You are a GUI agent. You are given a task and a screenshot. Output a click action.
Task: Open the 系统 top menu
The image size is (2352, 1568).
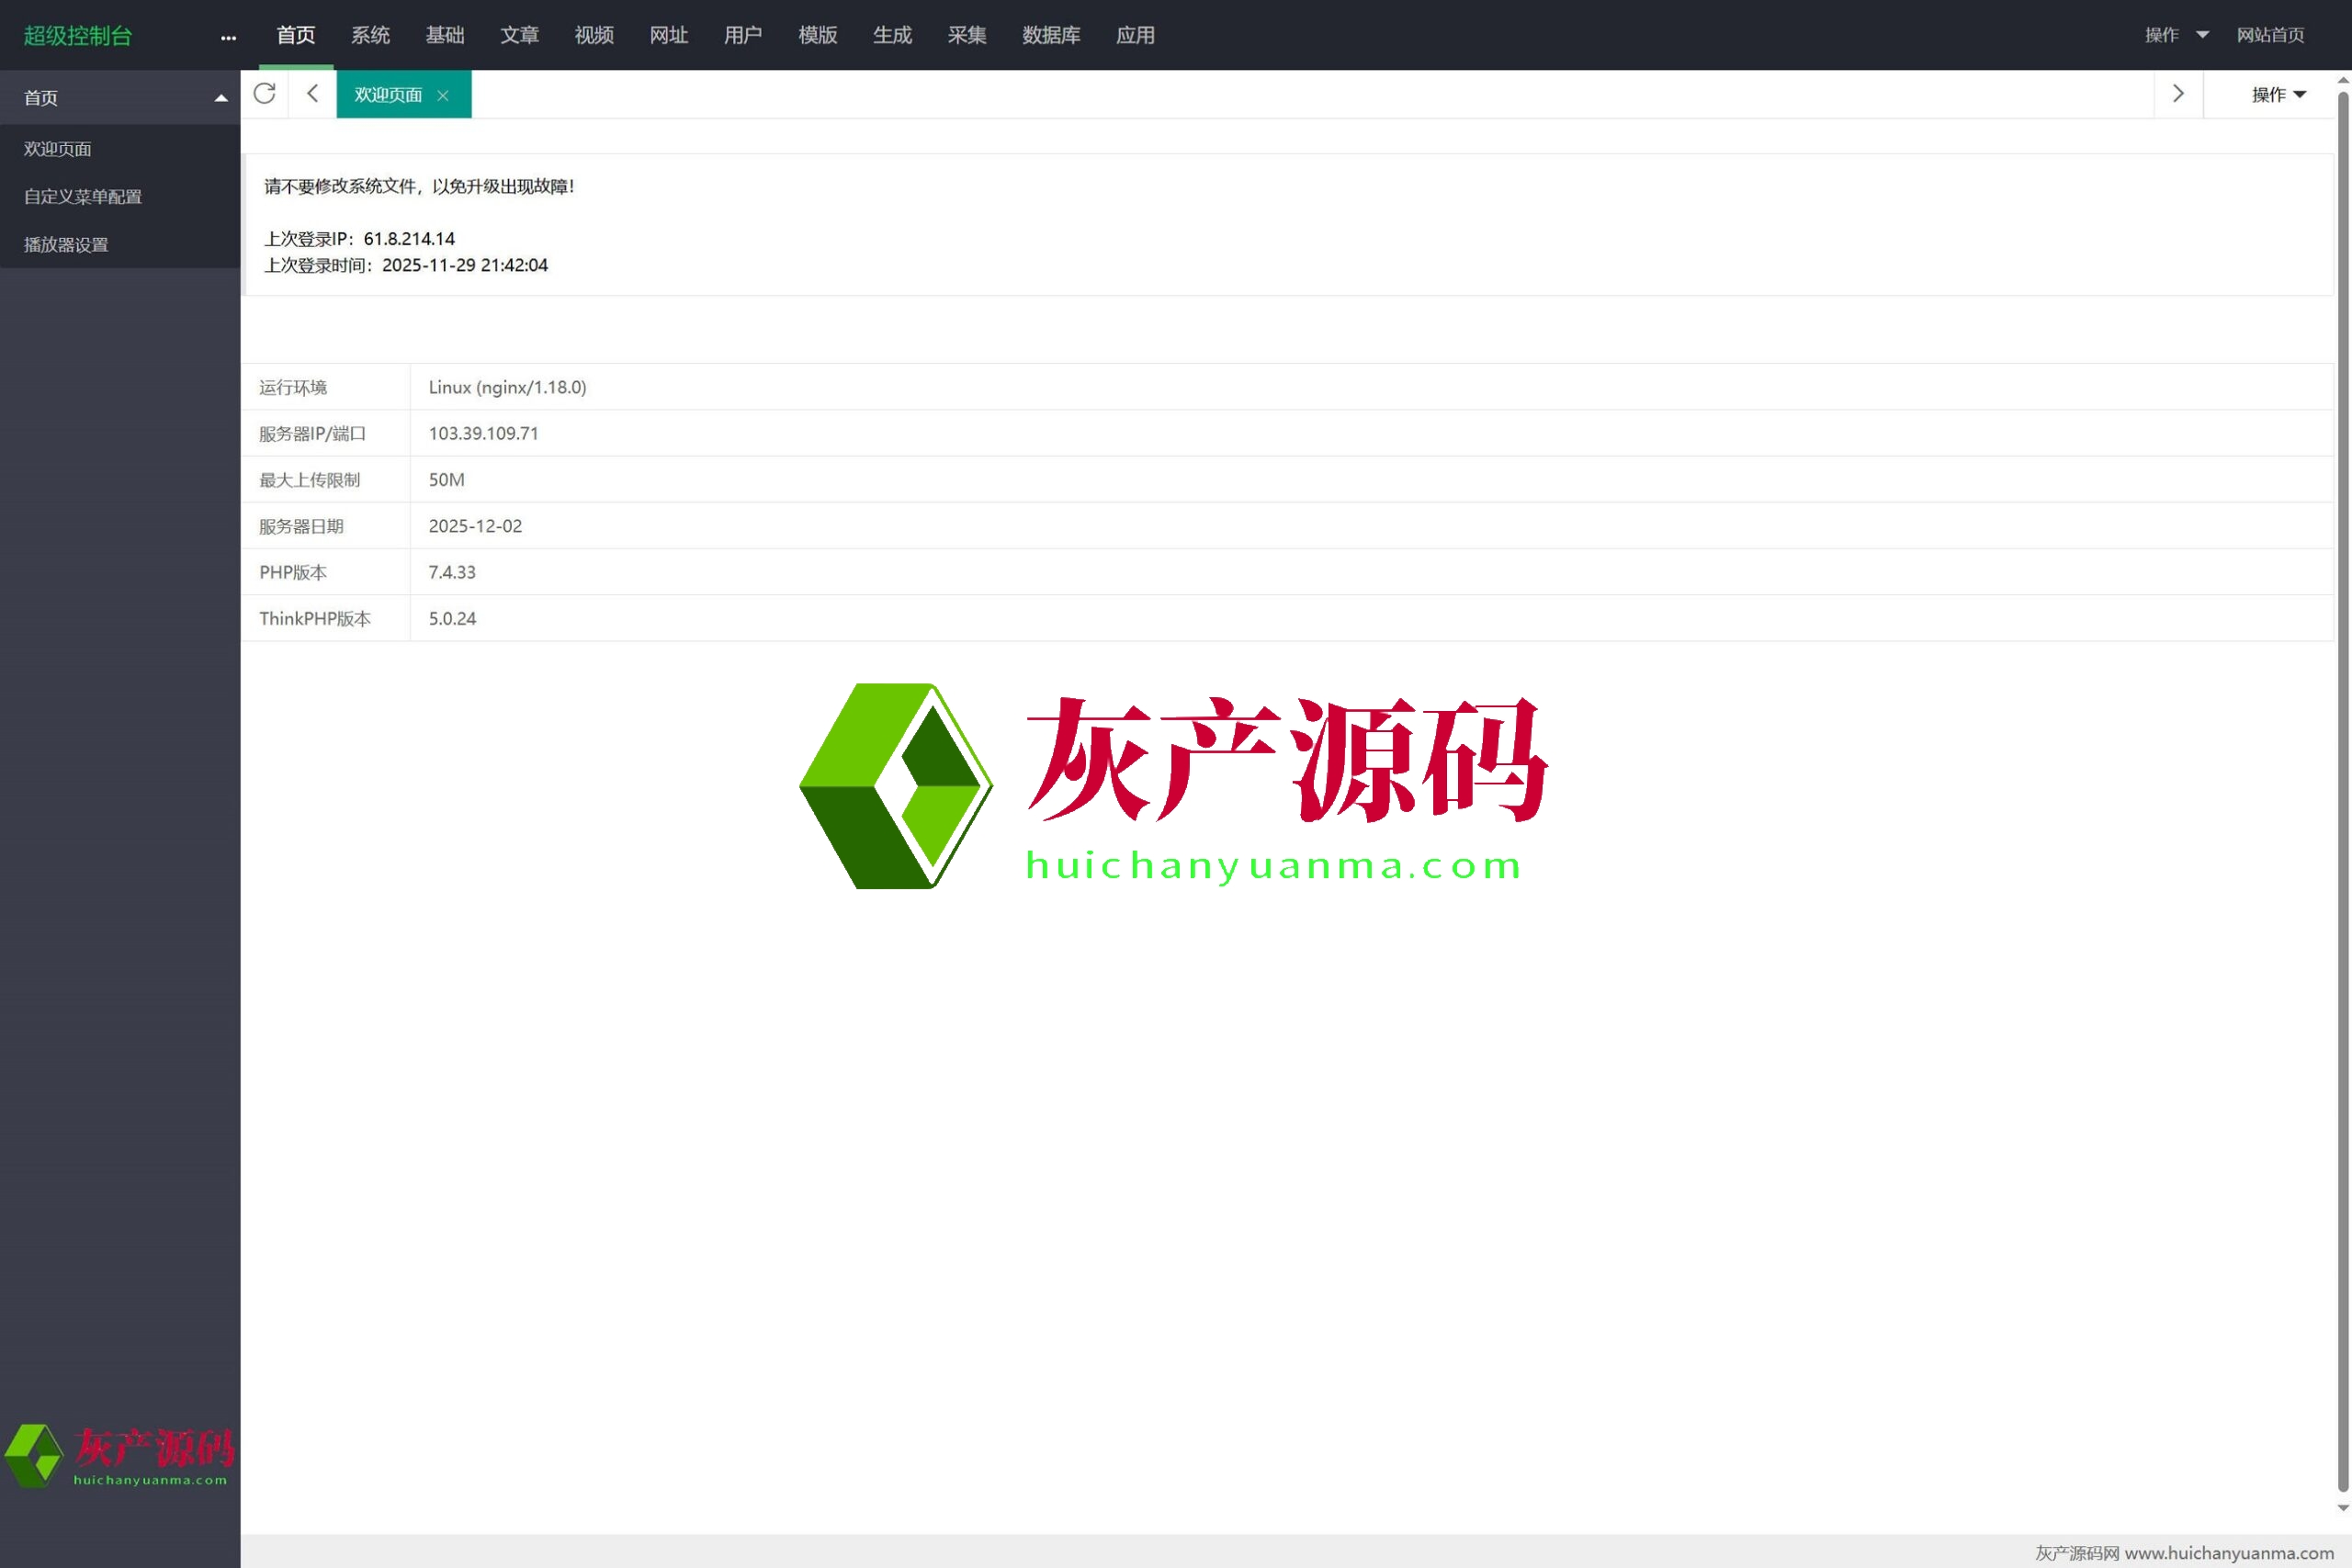click(x=370, y=35)
